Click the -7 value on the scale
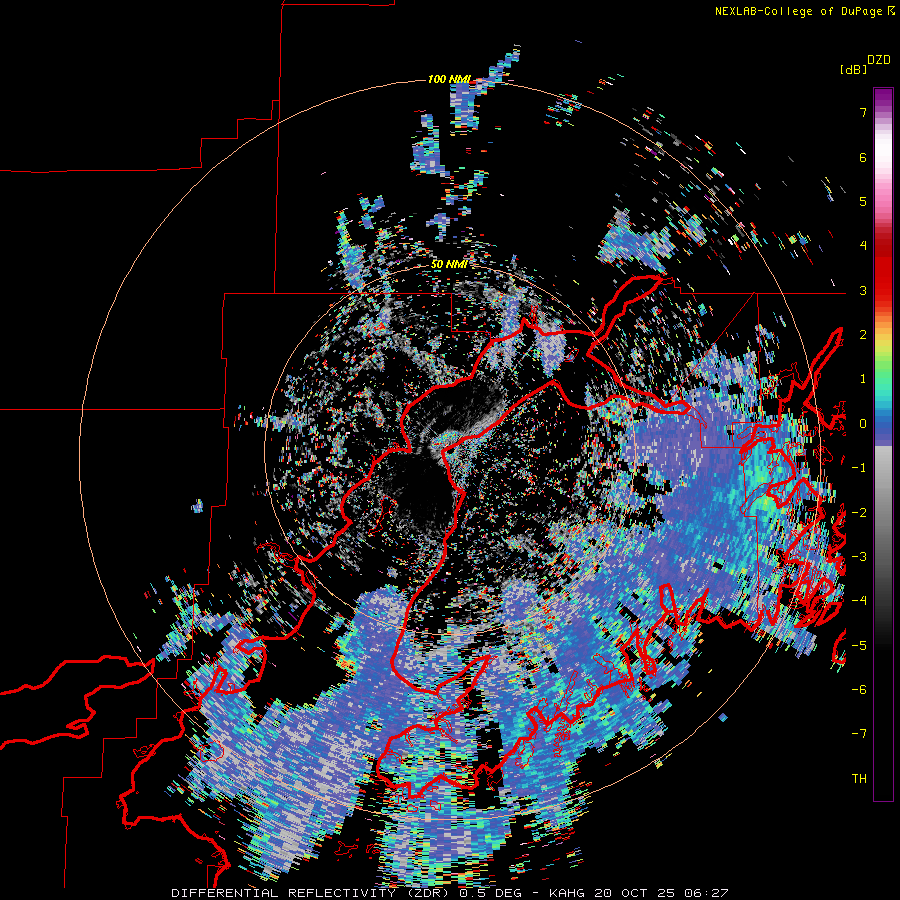Screen dimensions: 900x900 (859, 734)
